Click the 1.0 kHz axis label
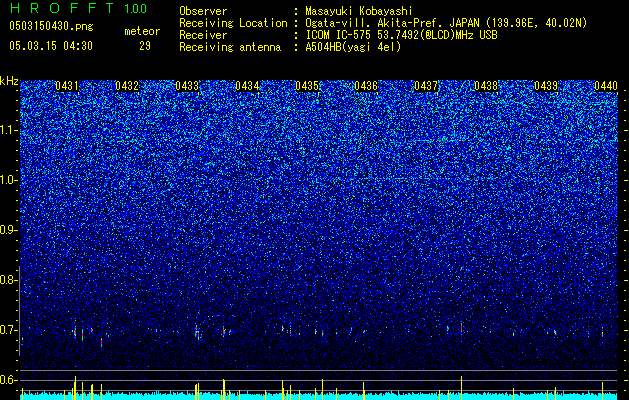Image resolution: width=629 pixels, height=400 pixels. [x=9, y=180]
